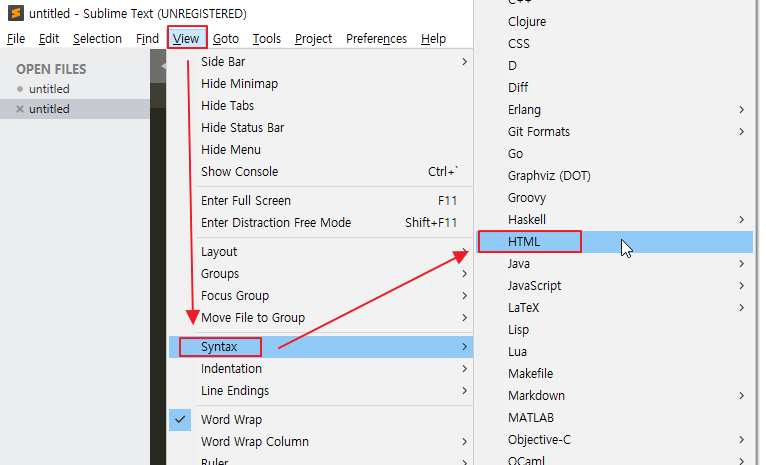Expand the Objective-C syntax submenu
The image size is (766, 465).
[615, 439]
